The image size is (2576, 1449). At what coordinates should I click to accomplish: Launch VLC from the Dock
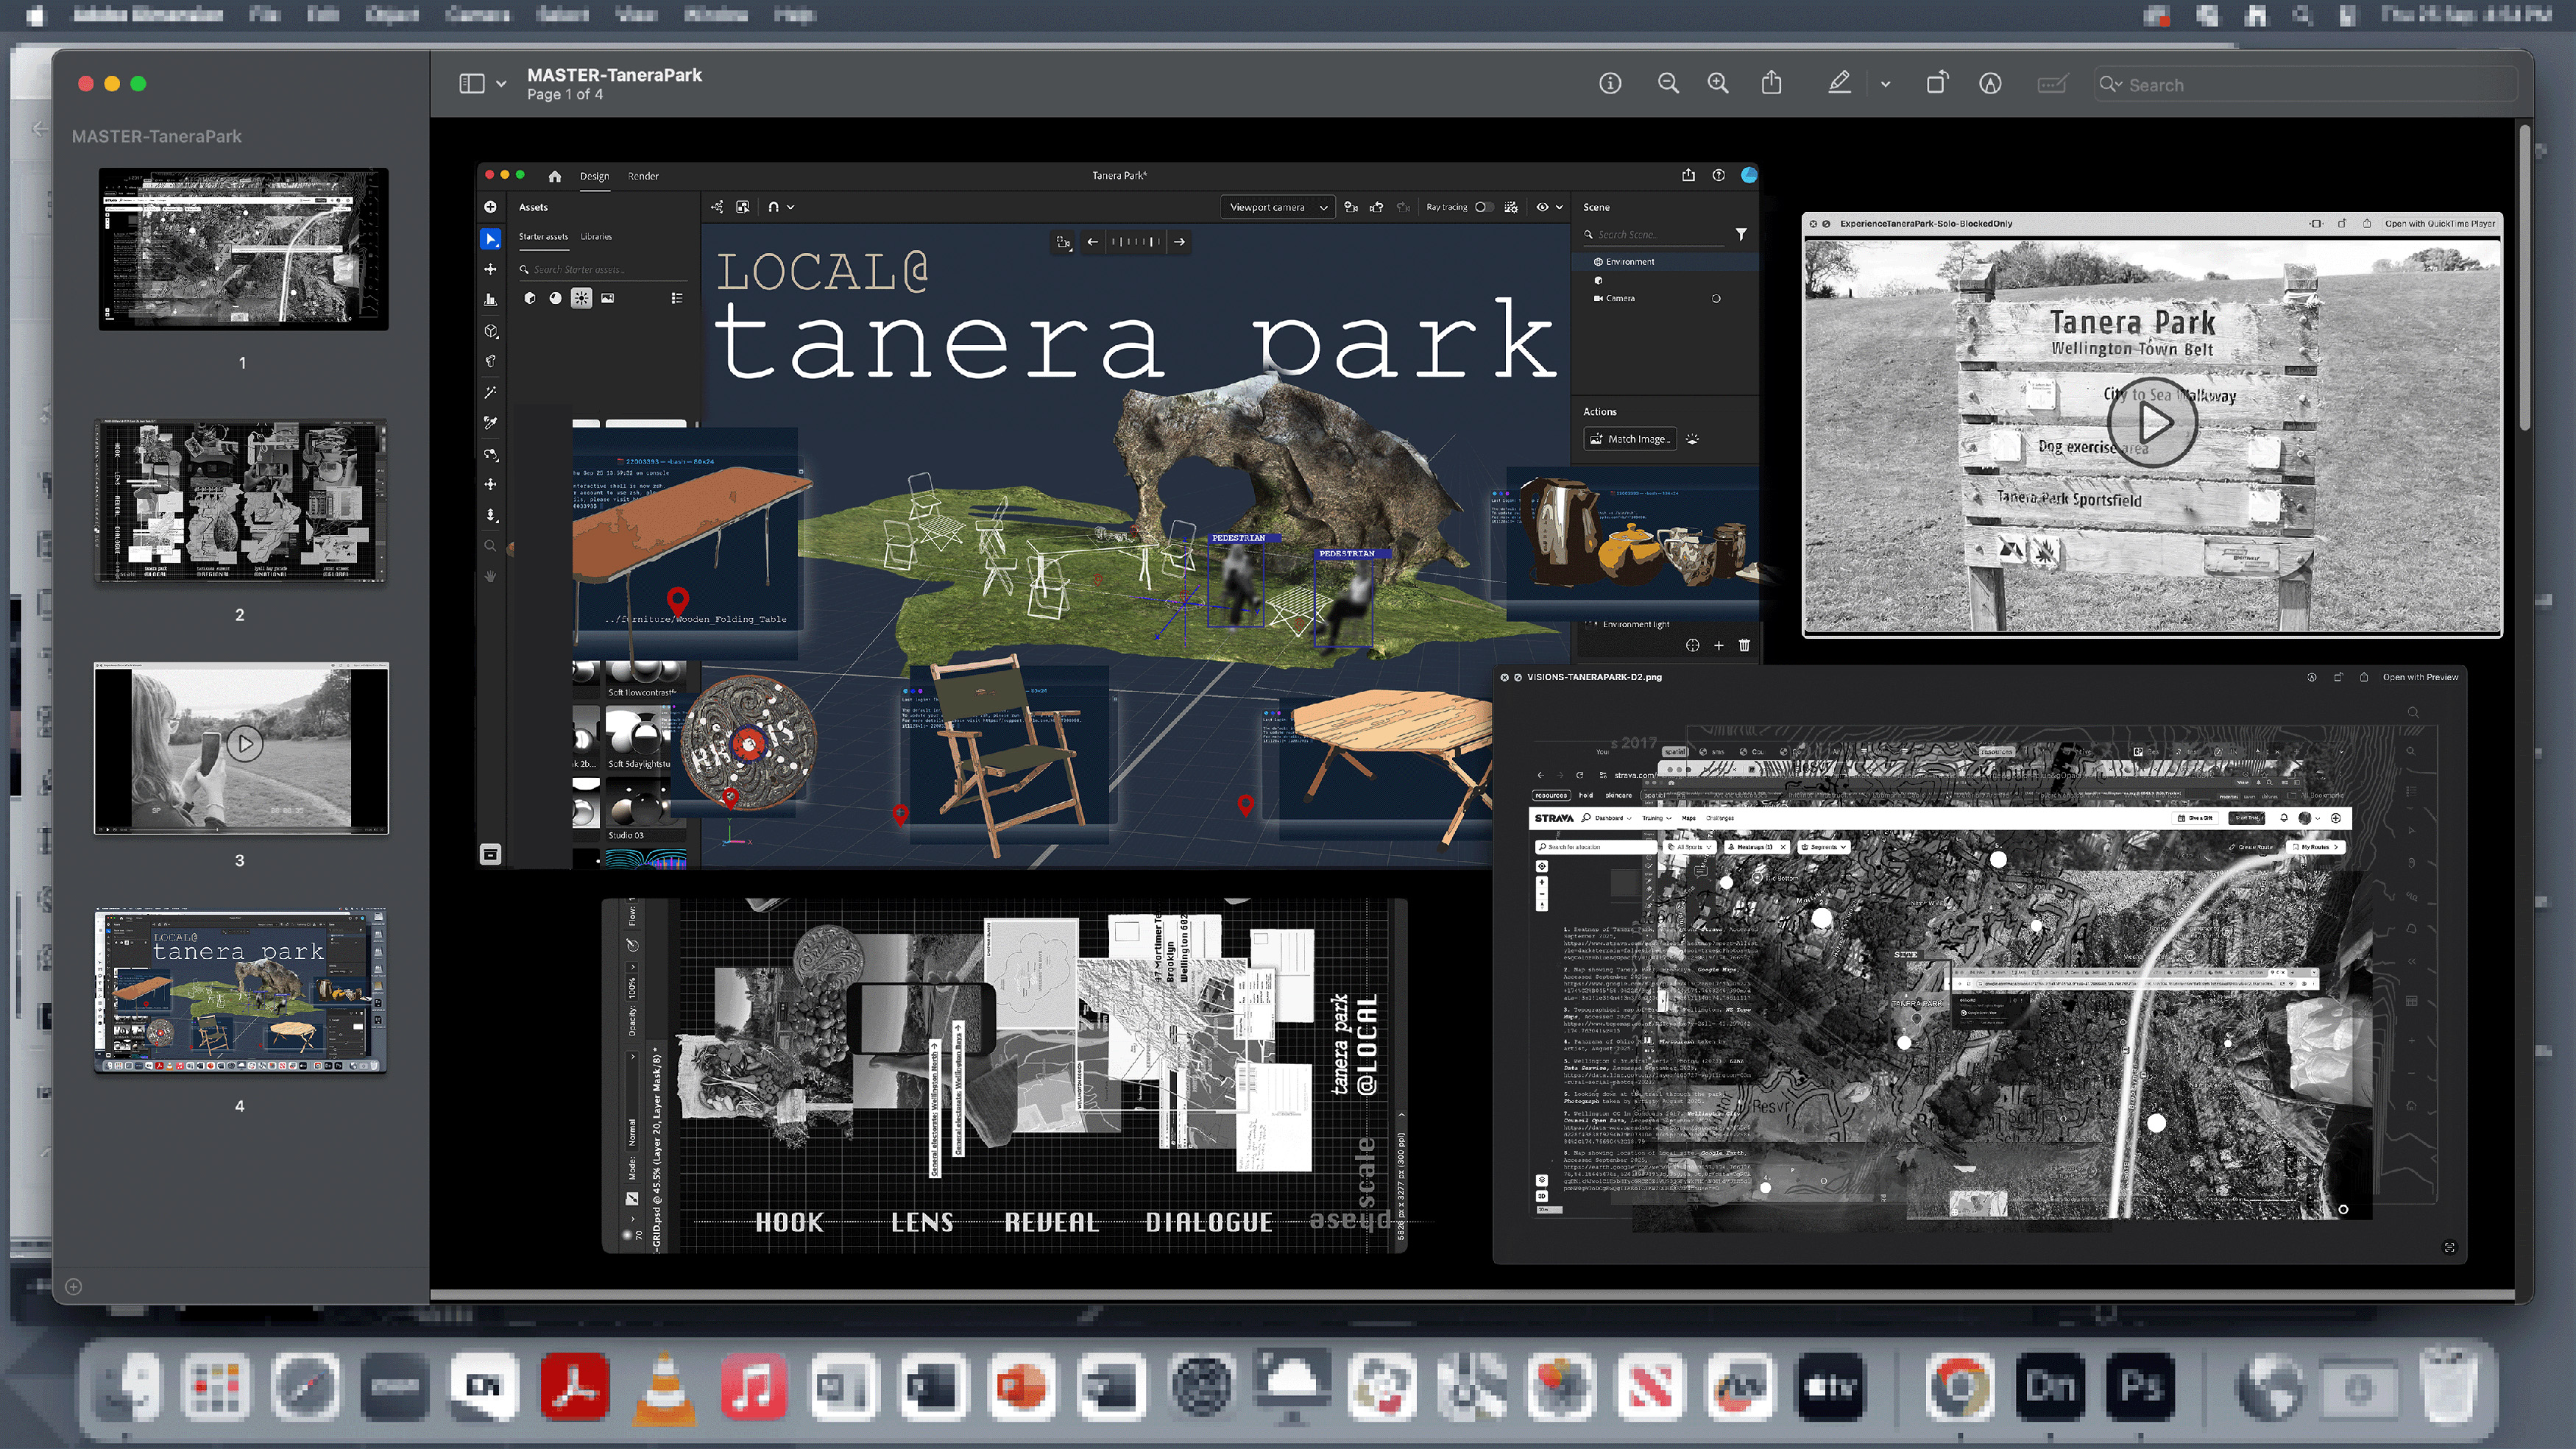tap(664, 1386)
